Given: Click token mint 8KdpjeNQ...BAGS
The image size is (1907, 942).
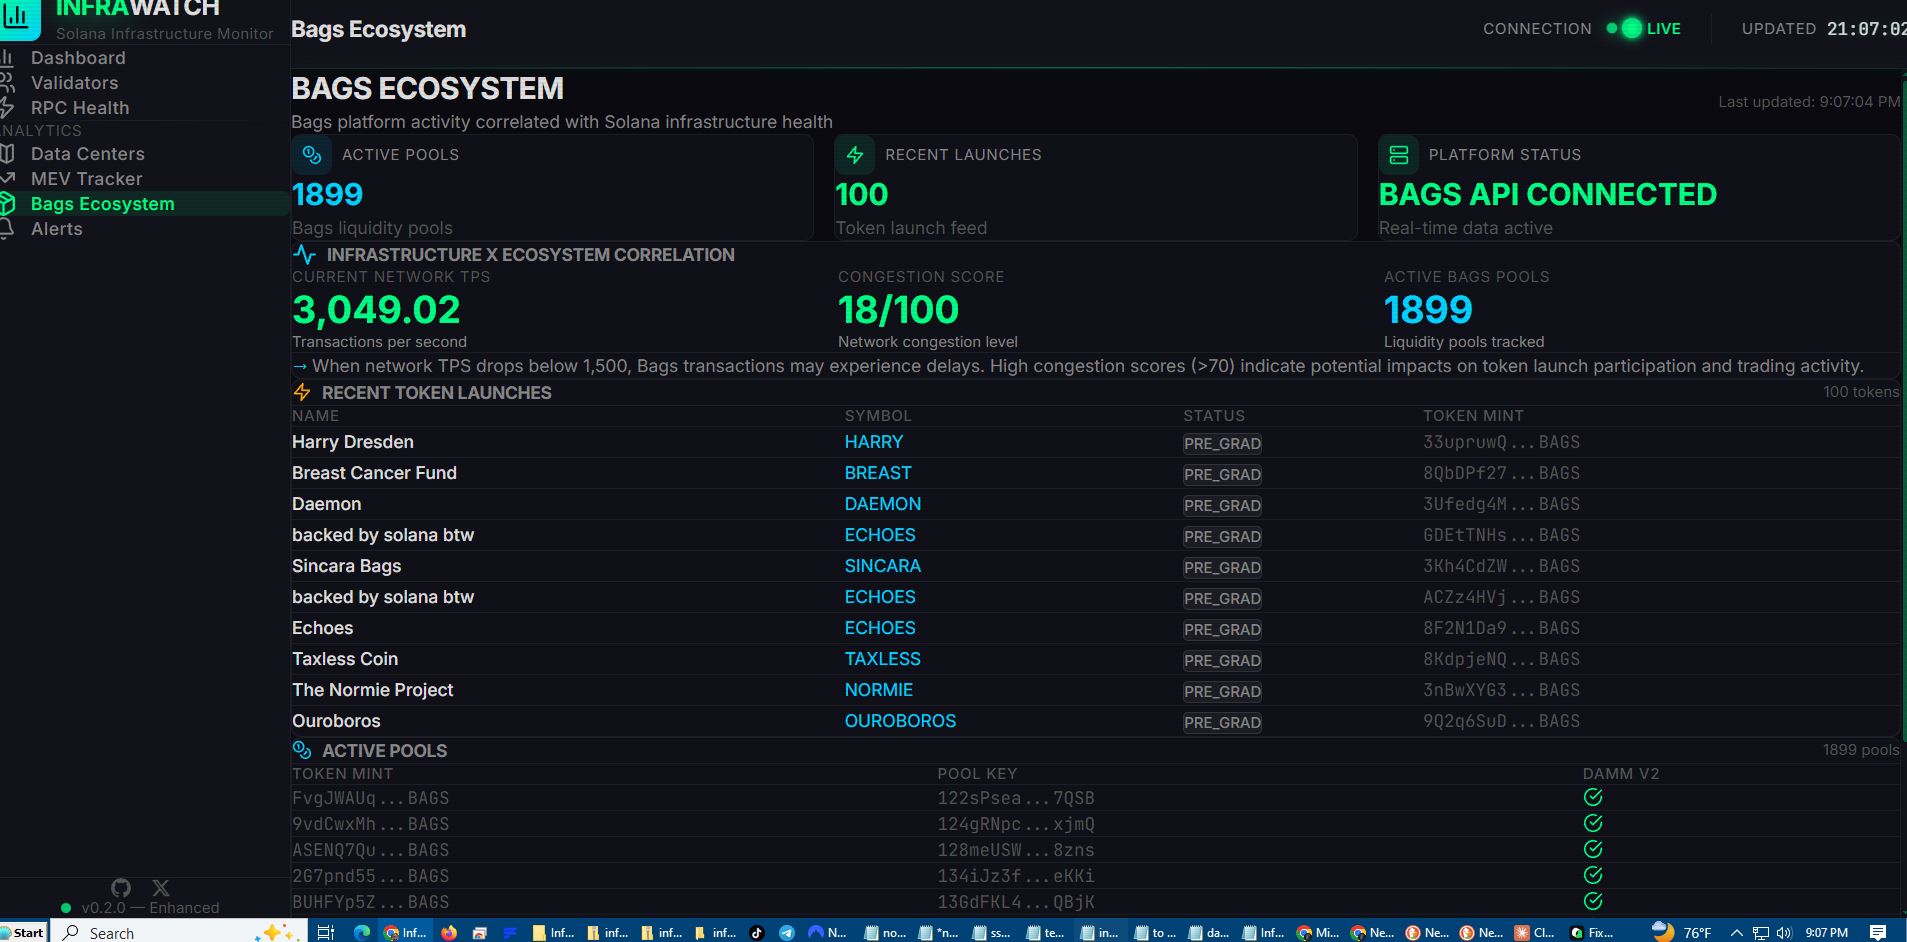Looking at the screenshot, I should [1502, 659].
